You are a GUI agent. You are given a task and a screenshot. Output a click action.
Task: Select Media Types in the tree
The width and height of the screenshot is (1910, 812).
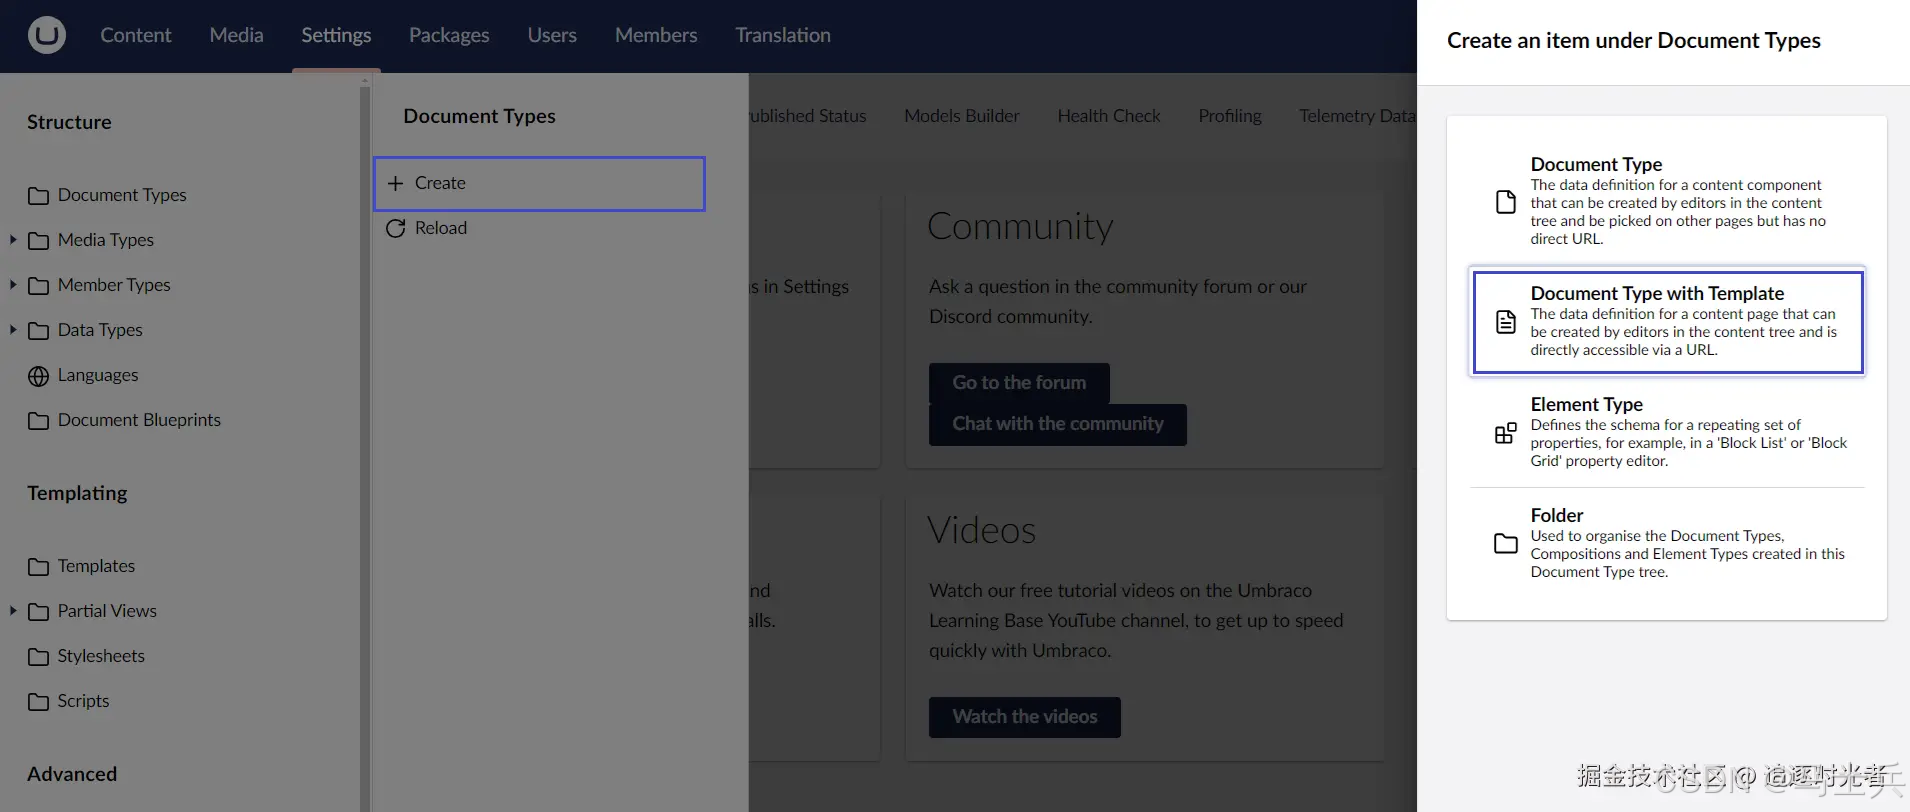[106, 240]
